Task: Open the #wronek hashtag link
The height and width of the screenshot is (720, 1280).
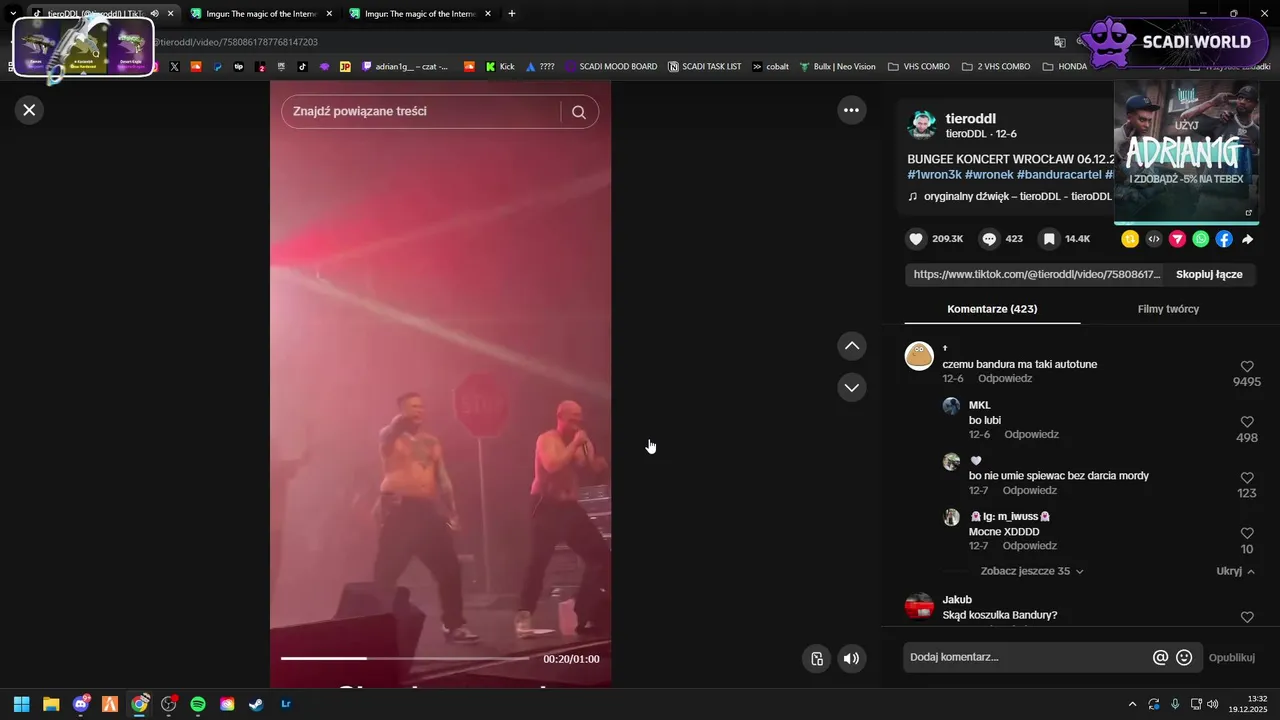Action: tap(989, 174)
